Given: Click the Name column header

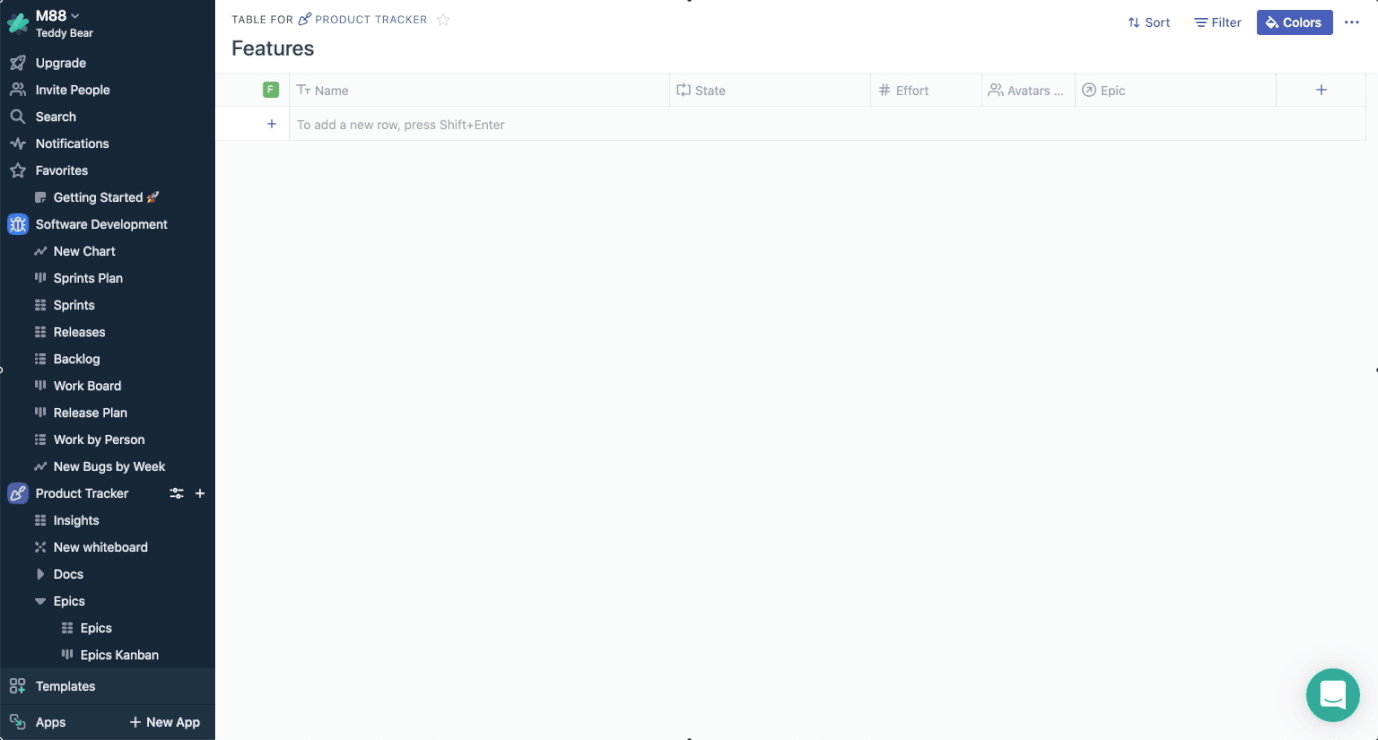Looking at the screenshot, I should 331,90.
